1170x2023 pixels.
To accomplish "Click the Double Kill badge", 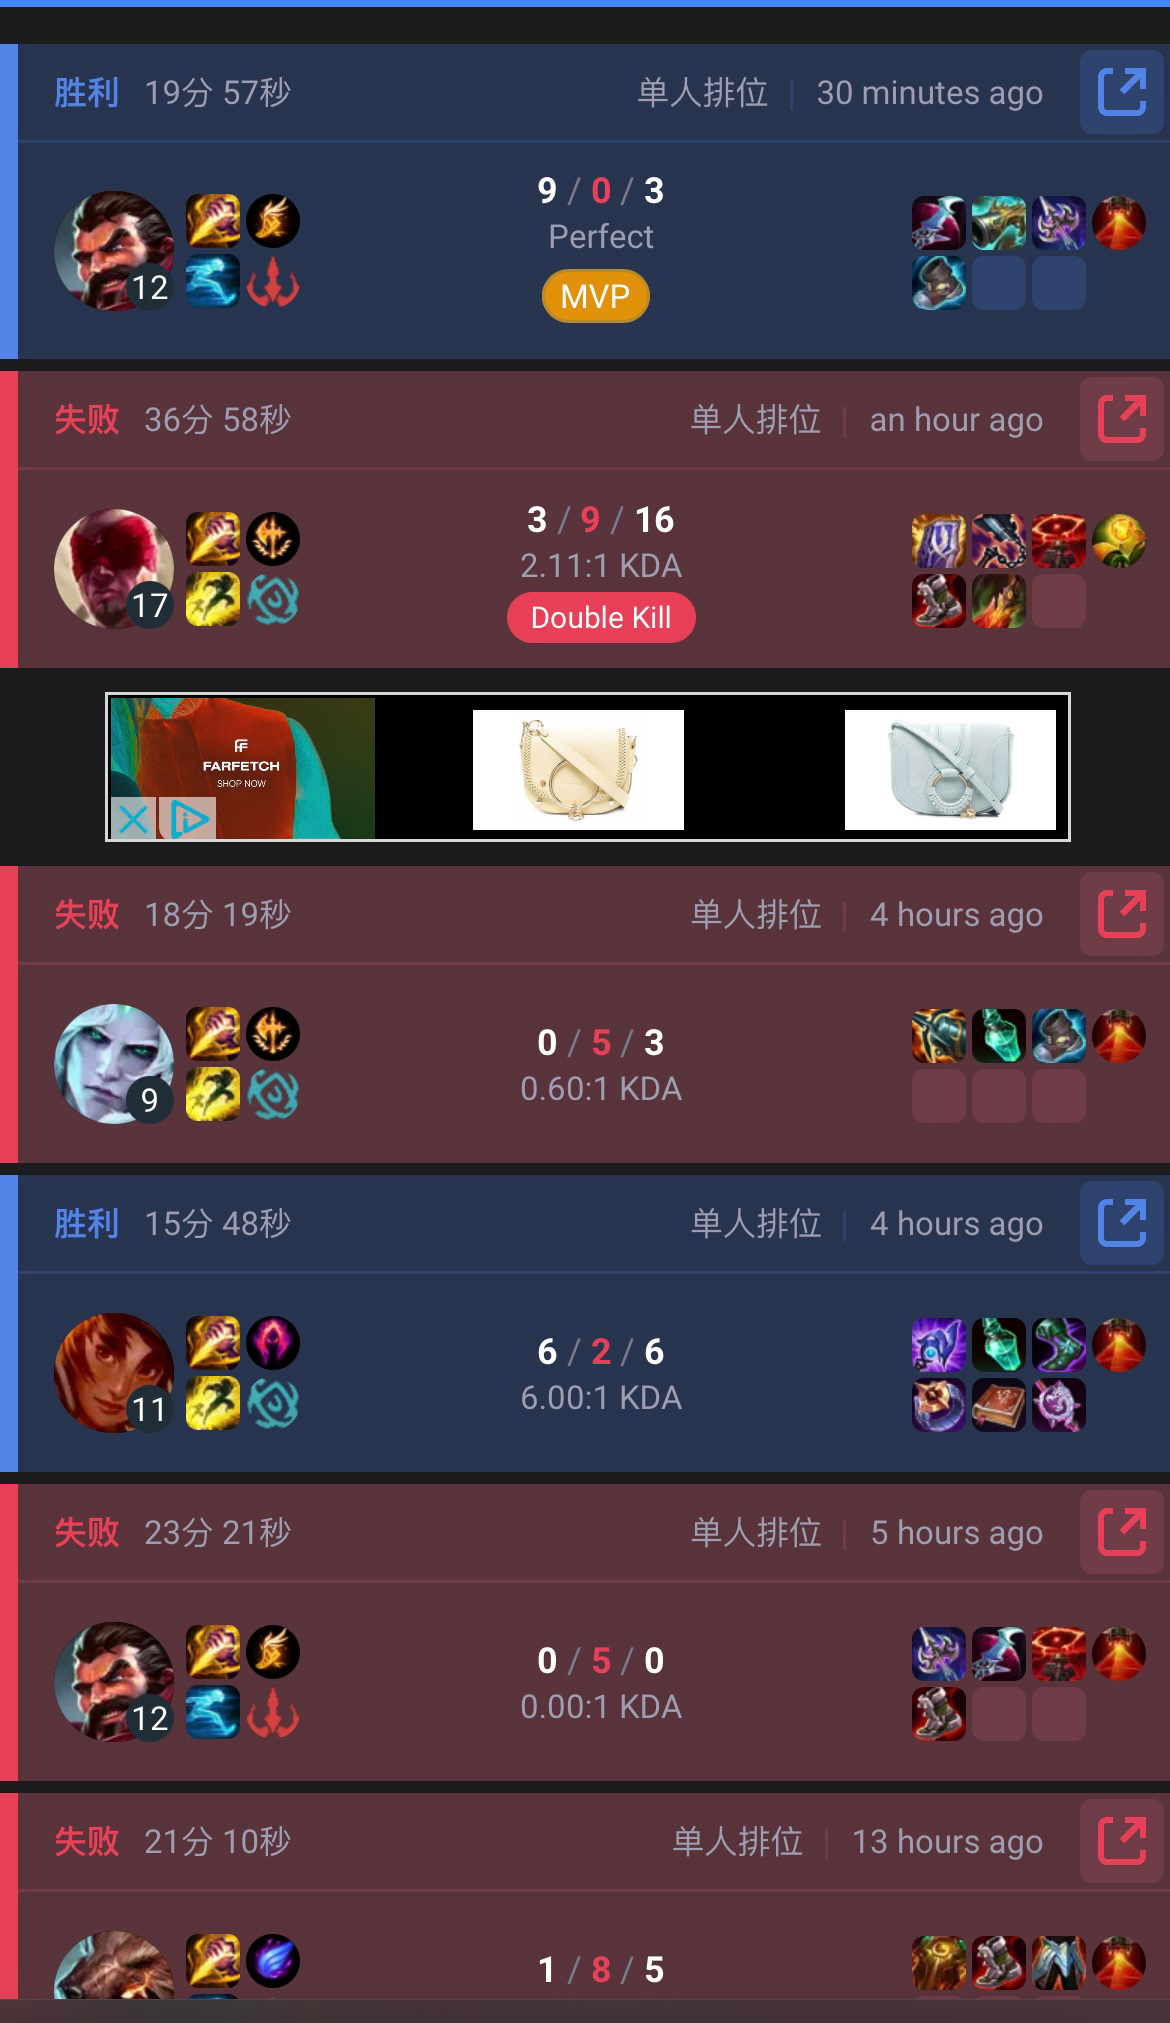I will click(601, 618).
